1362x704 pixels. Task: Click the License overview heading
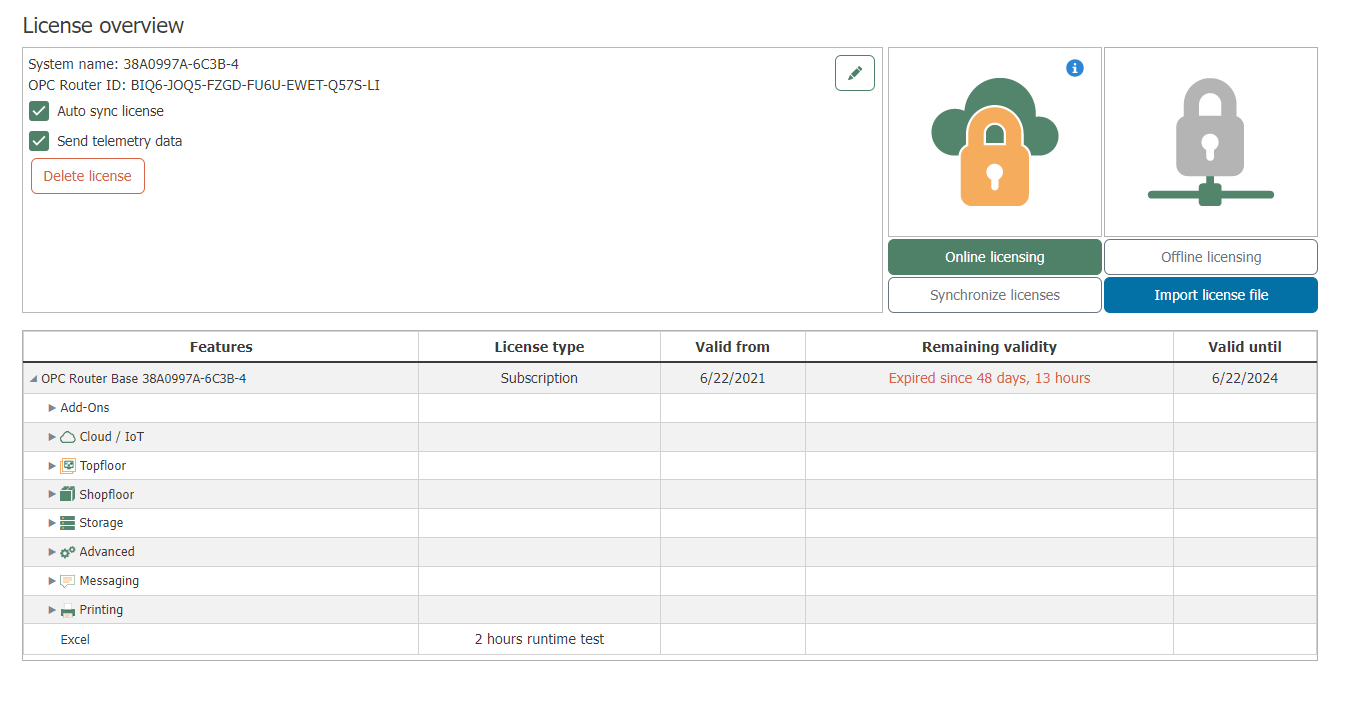pos(103,25)
